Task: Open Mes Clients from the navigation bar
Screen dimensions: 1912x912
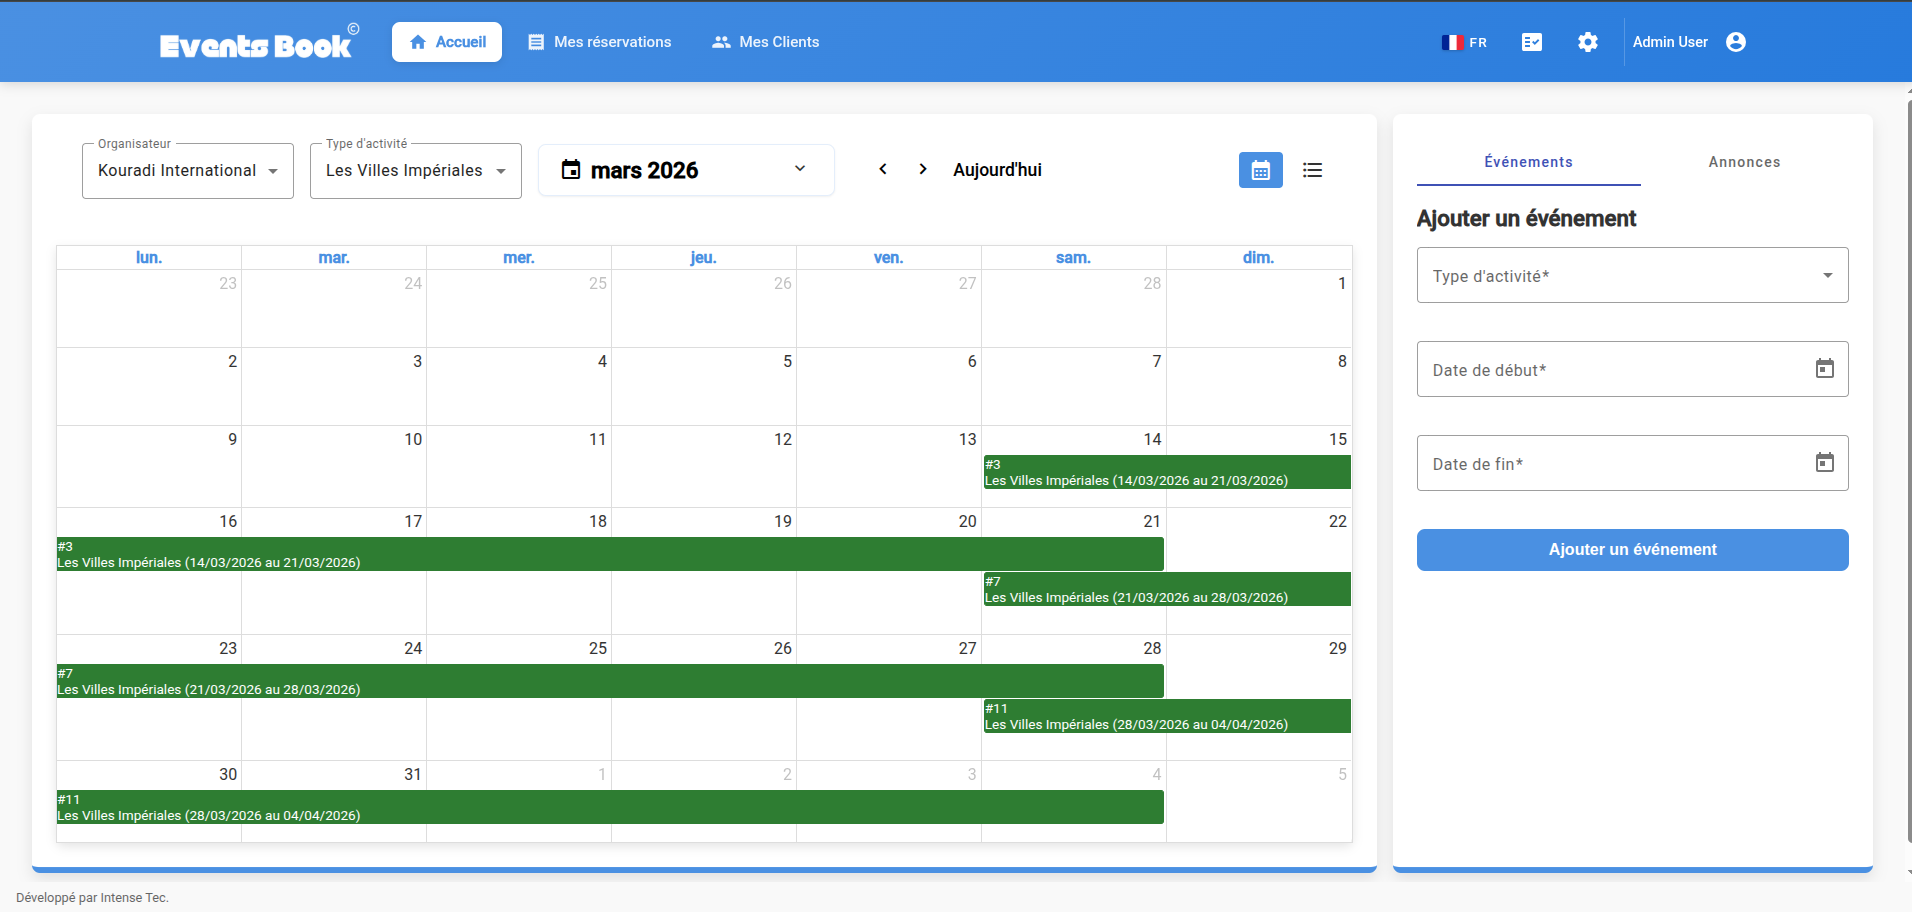Action: point(764,42)
